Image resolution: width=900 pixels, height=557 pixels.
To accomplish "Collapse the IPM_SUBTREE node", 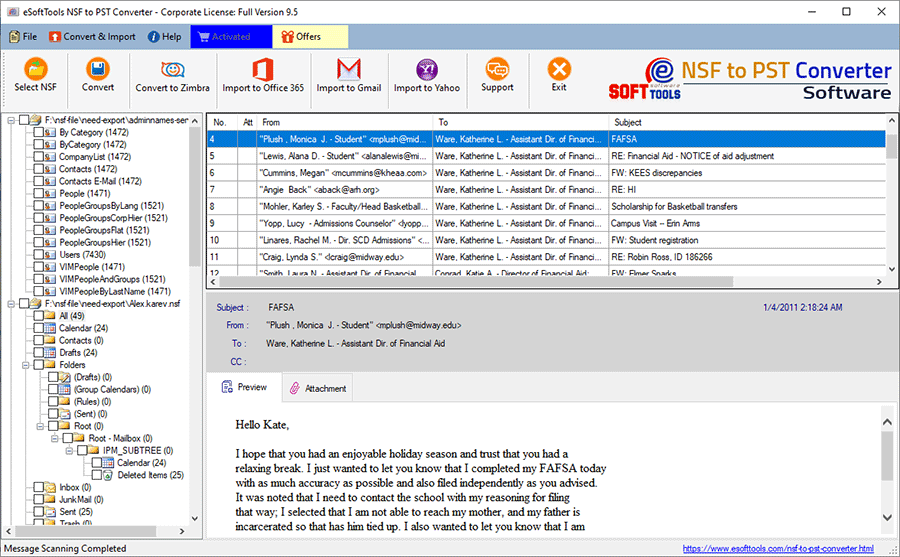I will pos(69,450).
